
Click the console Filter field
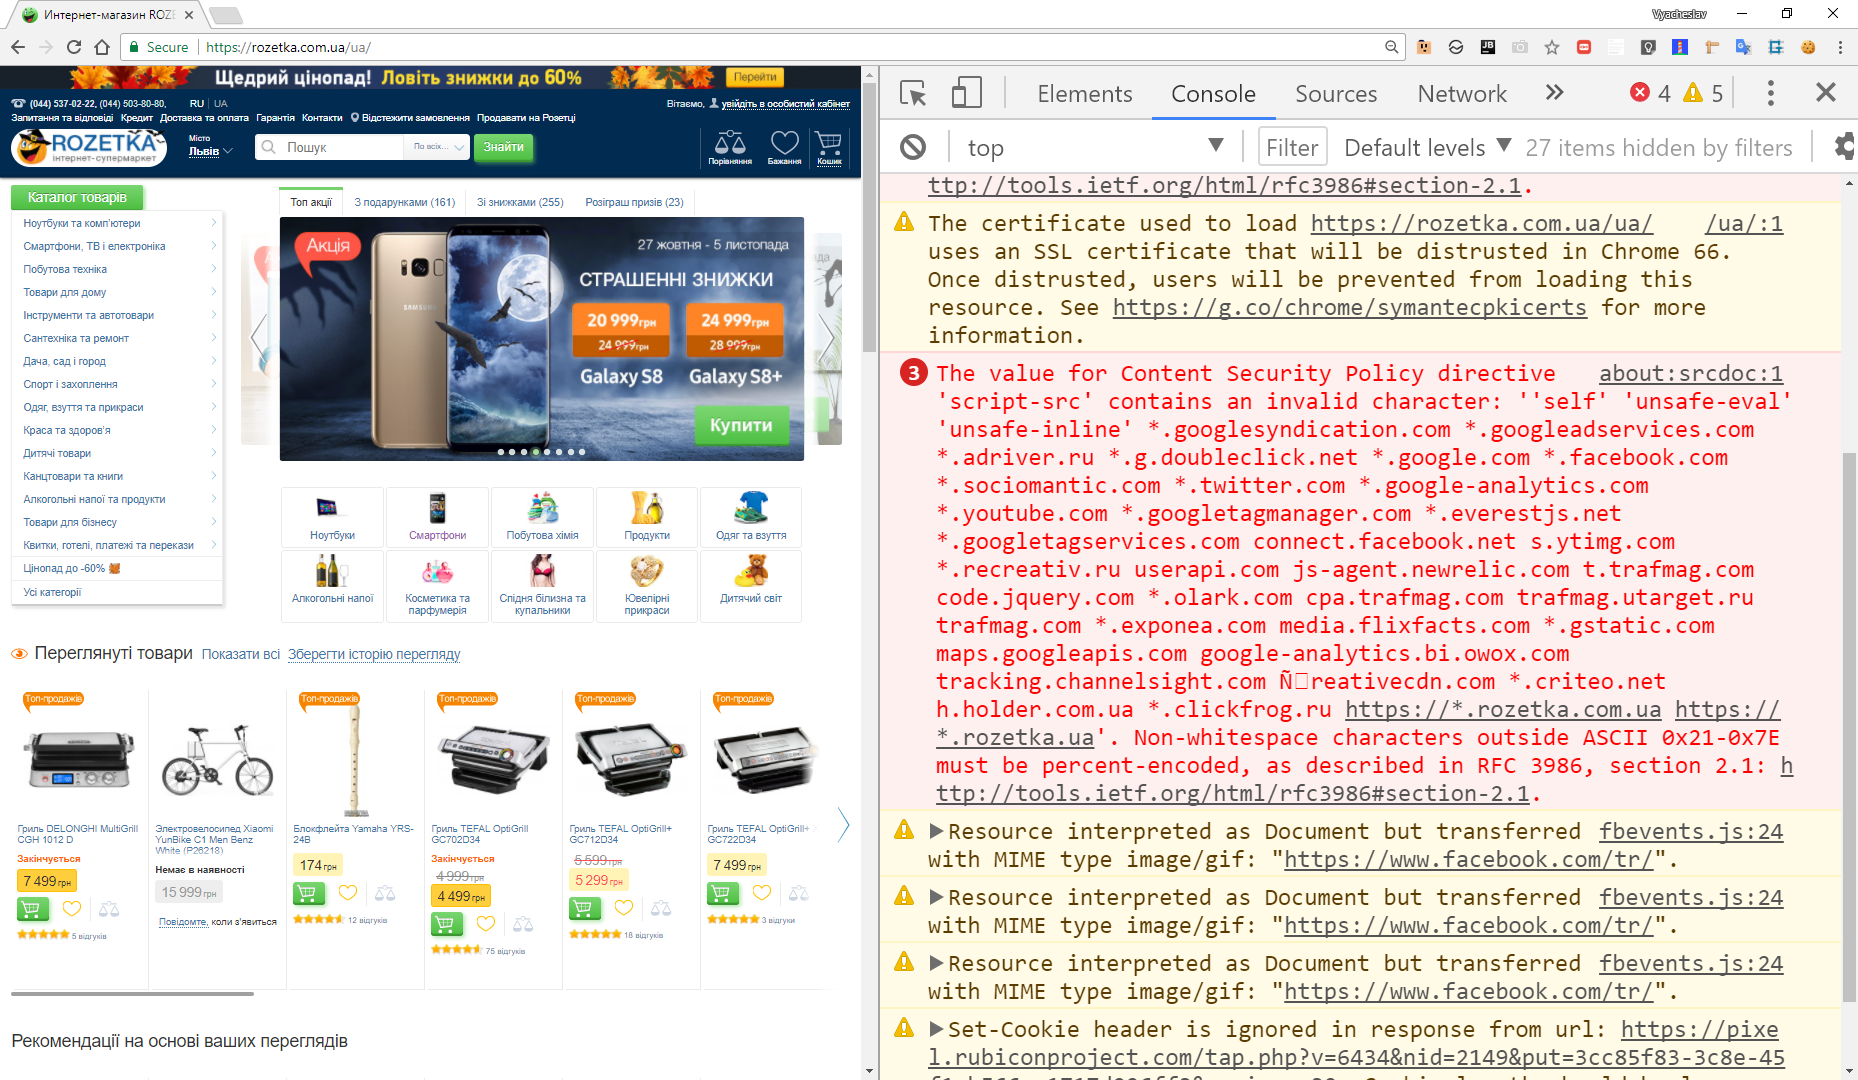[x=1292, y=148]
